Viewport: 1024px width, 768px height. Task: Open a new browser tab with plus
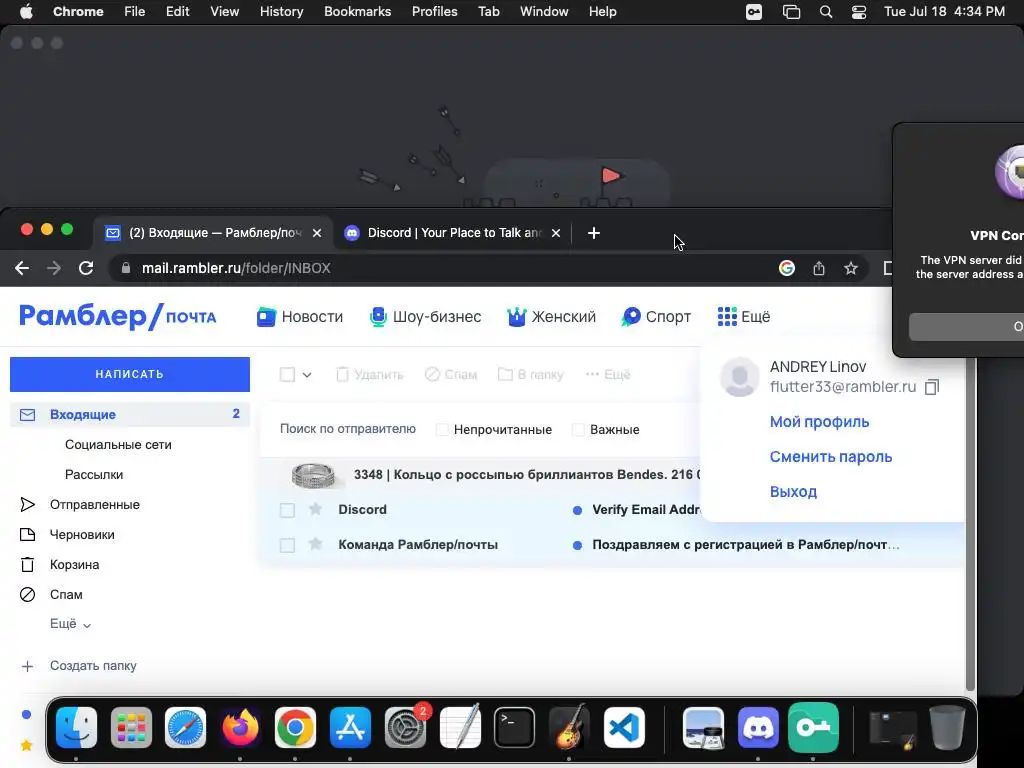pos(594,233)
